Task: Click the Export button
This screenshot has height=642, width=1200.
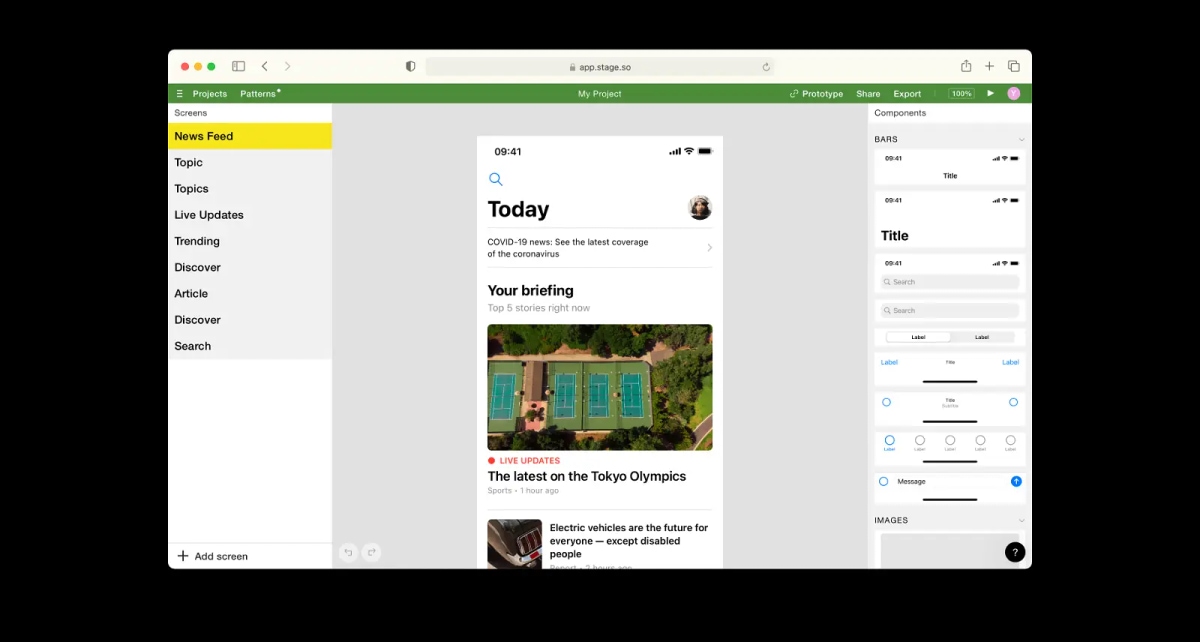Action: (907, 93)
